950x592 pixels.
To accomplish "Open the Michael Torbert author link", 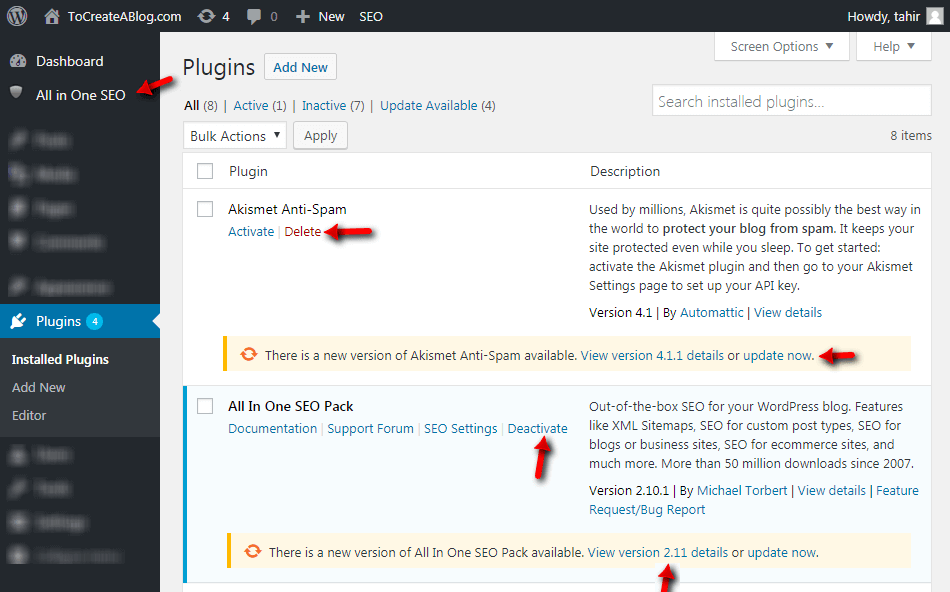I will coord(742,491).
